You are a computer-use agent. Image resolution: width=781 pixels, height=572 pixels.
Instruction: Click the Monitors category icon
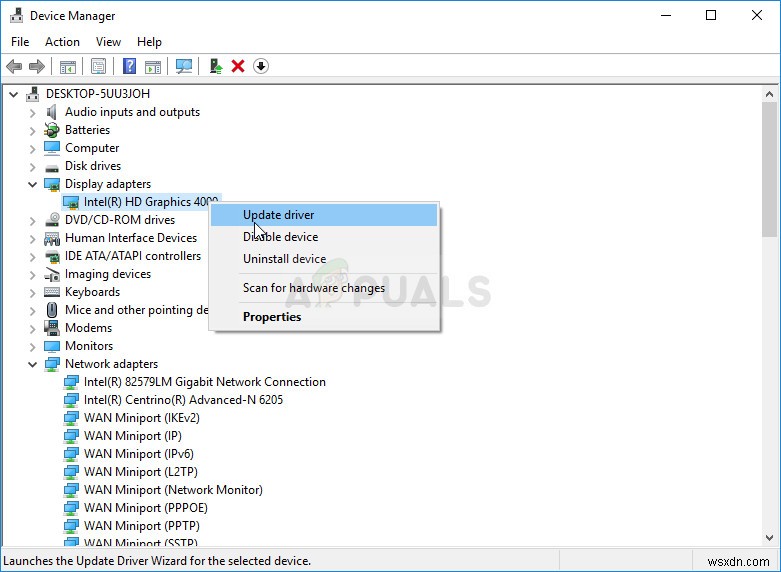52,346
